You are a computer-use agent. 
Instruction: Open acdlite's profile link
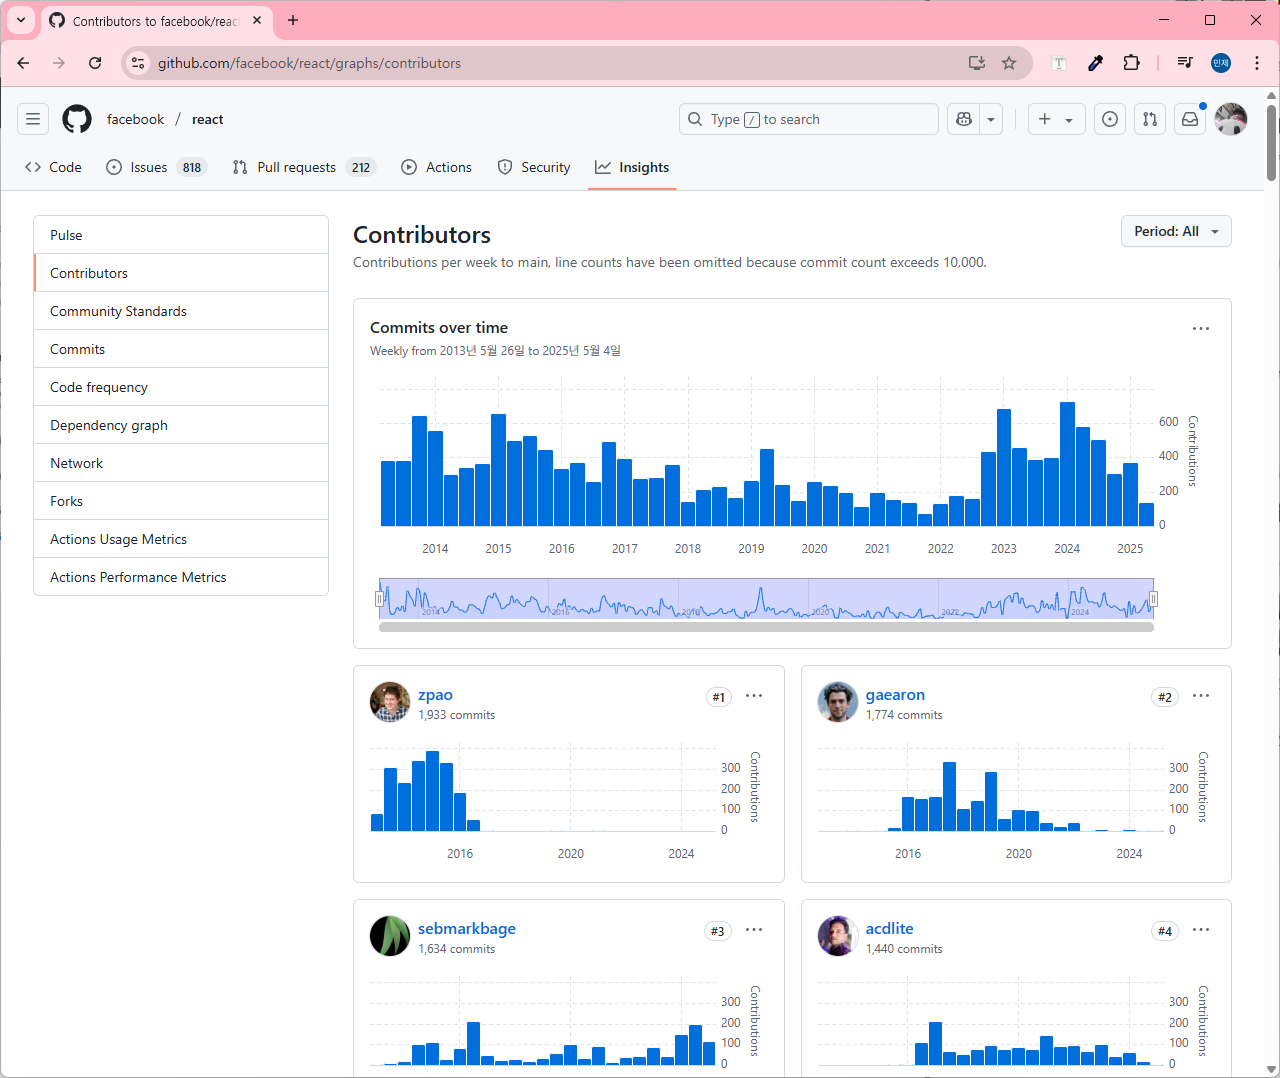889,929
